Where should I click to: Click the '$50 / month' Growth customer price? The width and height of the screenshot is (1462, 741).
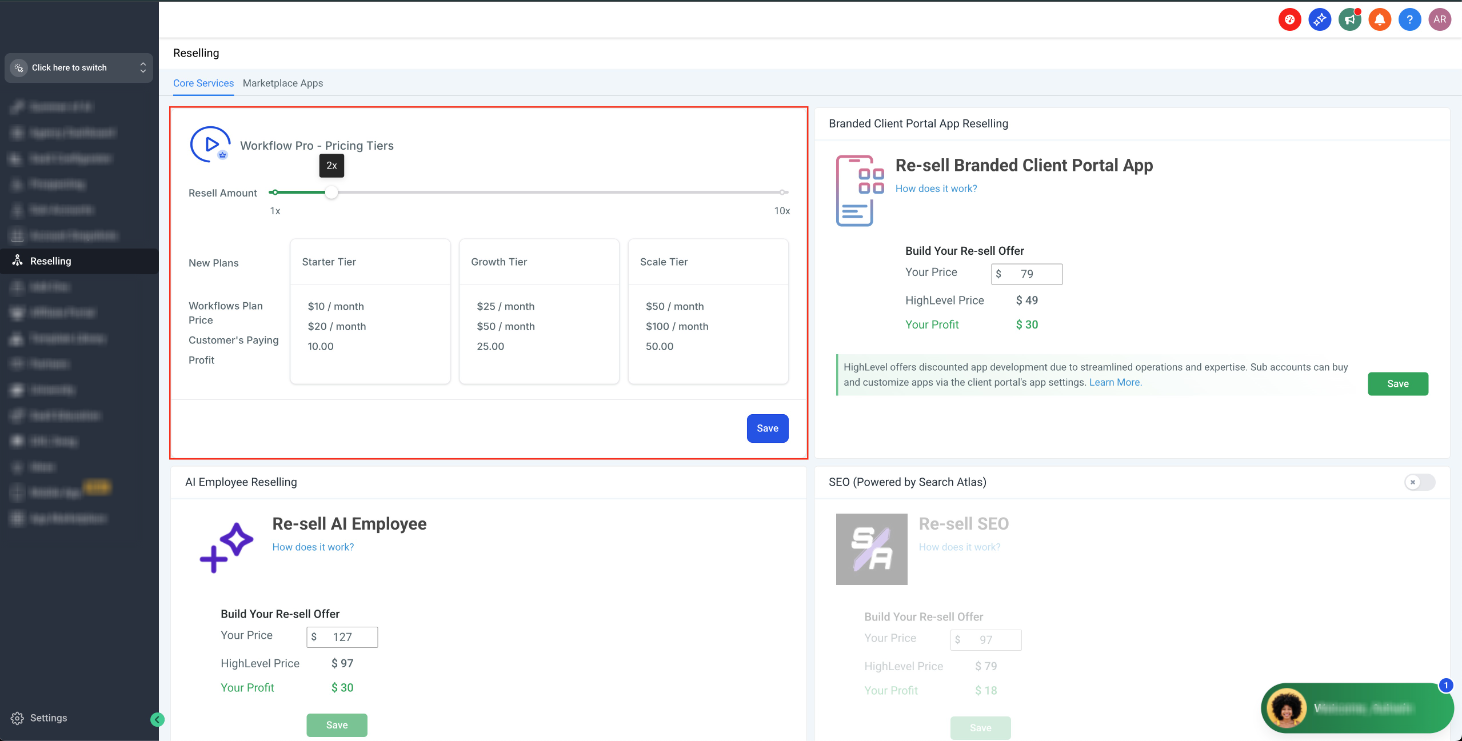pos(506,326)
